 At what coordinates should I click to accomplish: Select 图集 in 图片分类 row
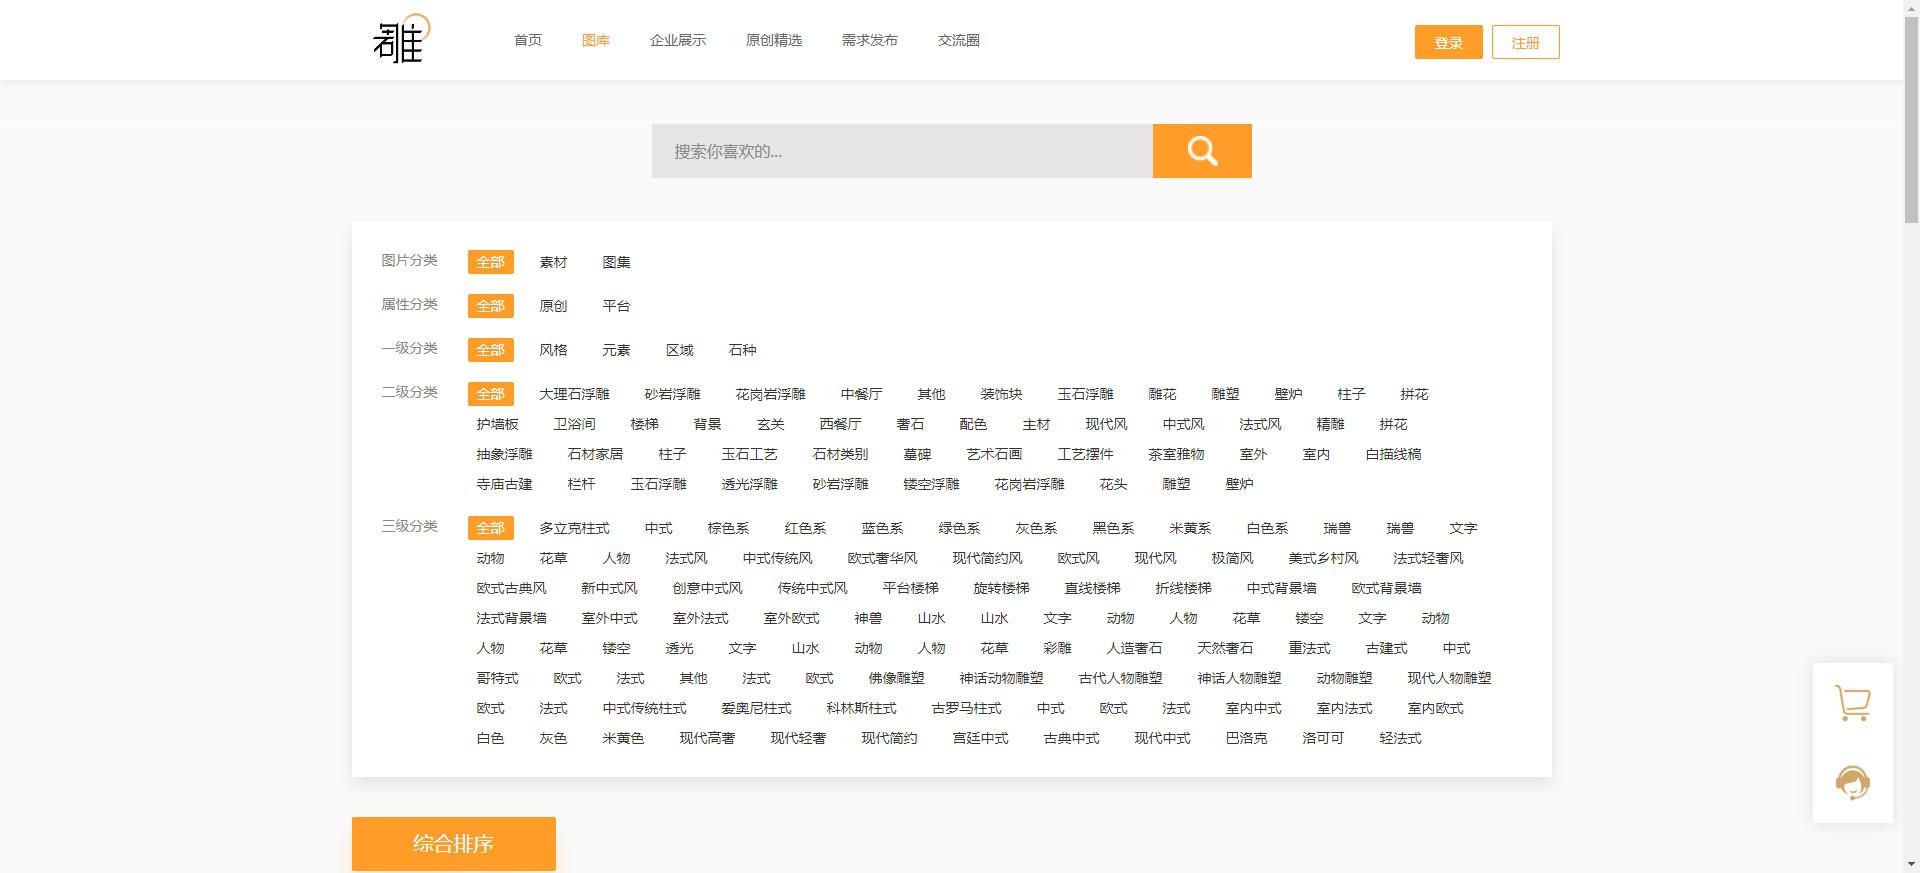(617, 262)
